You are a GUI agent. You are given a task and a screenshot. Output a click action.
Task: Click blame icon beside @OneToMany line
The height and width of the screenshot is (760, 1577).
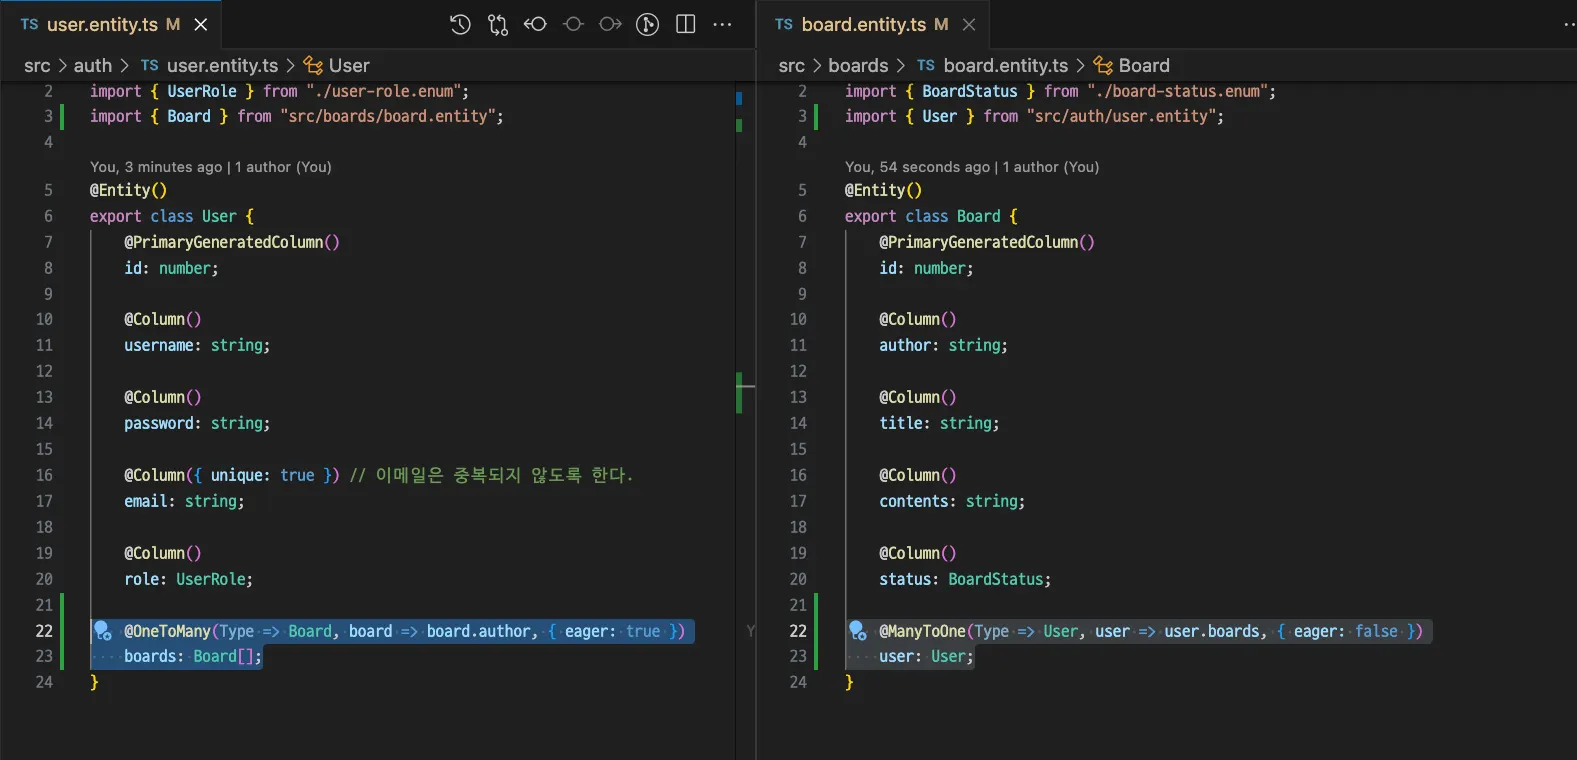(102, 631)
